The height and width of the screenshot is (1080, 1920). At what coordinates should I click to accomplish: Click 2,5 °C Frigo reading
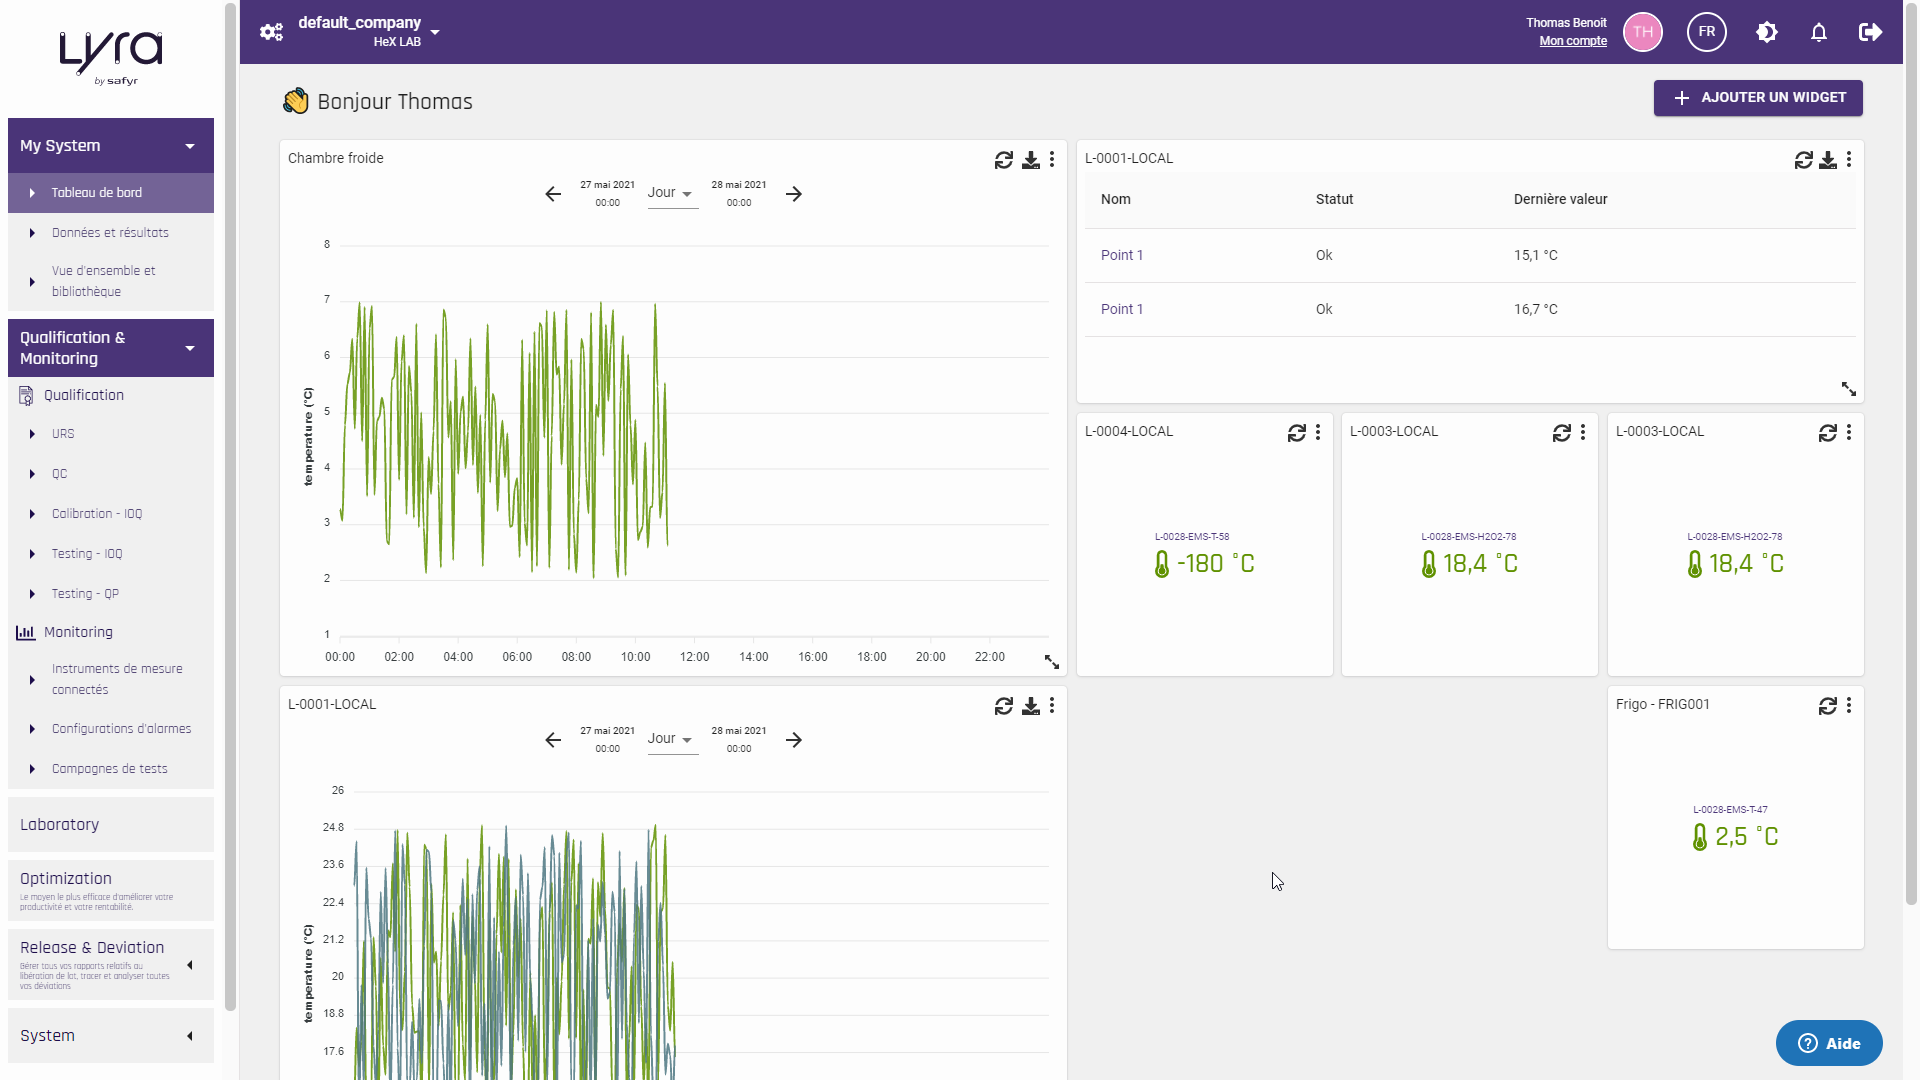[x=1736, y=837]
